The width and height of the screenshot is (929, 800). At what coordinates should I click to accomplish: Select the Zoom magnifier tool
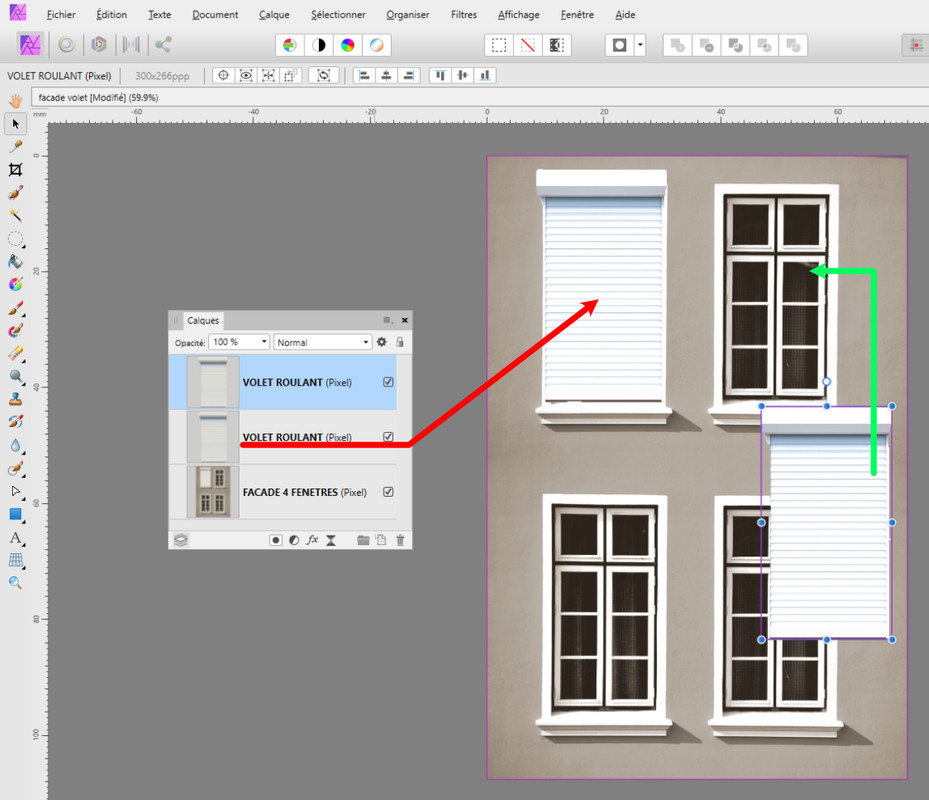point(15,583)
